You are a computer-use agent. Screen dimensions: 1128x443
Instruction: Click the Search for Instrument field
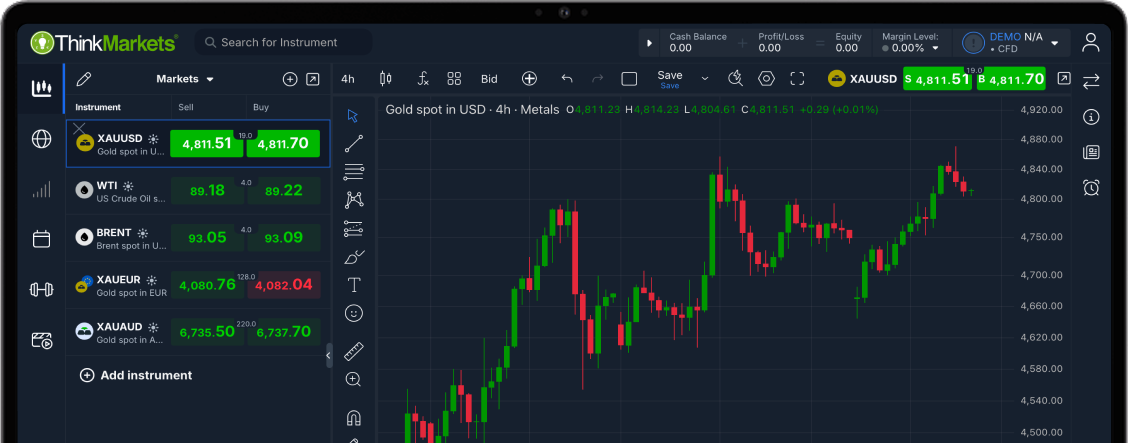(x=283, y=42)
